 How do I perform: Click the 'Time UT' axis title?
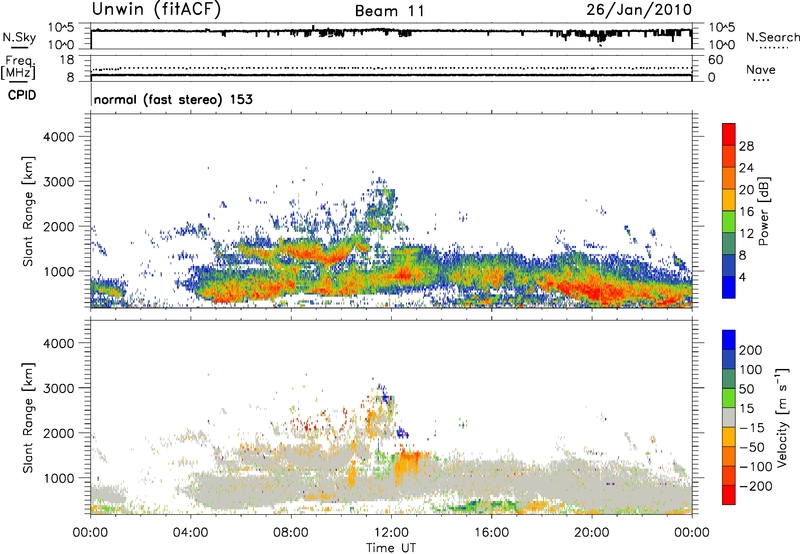(x=391, y=548)
